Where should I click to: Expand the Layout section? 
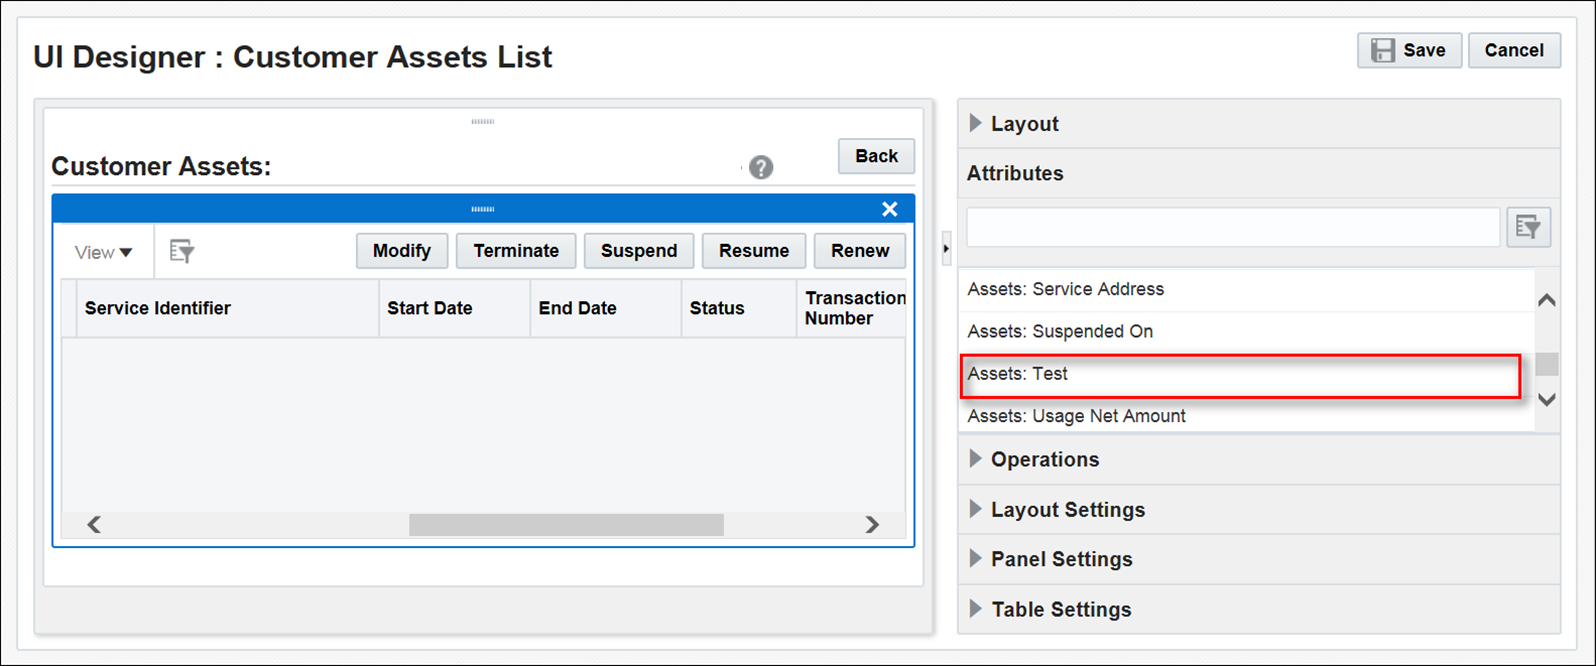pyautogui.click(x=1024, y=124)
